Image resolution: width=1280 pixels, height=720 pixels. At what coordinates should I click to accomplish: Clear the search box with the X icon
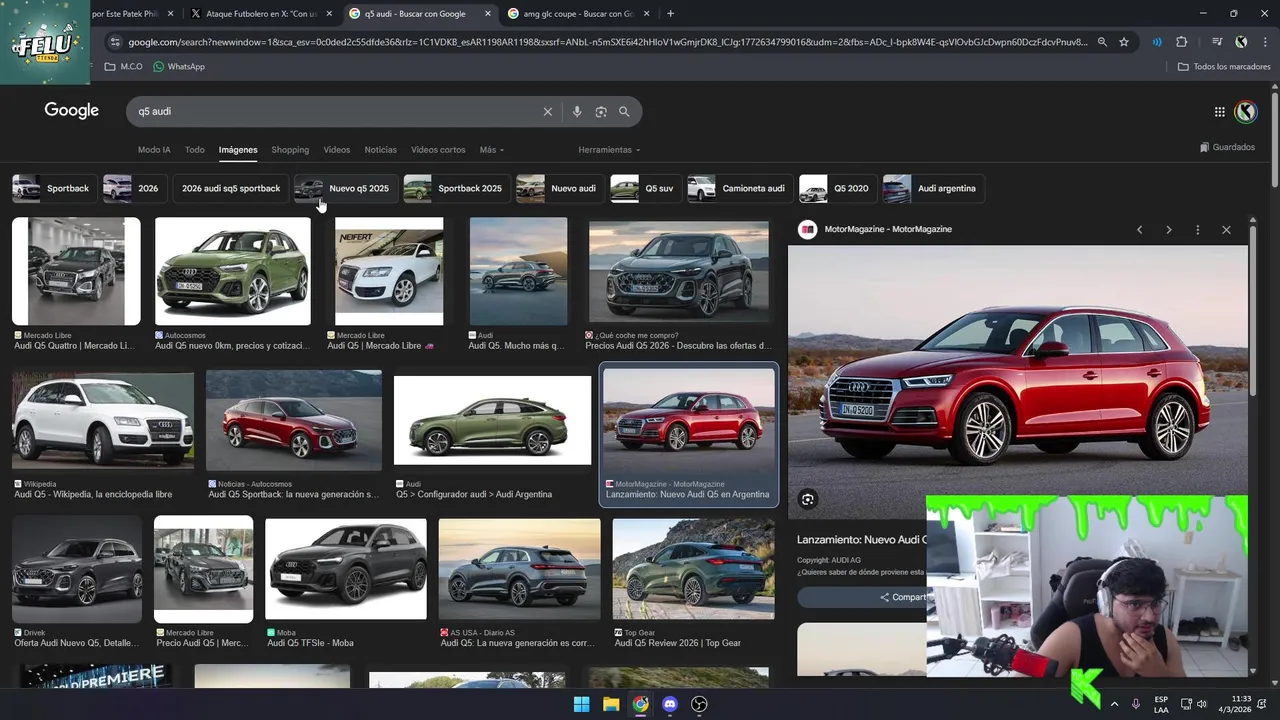point(547,112)
